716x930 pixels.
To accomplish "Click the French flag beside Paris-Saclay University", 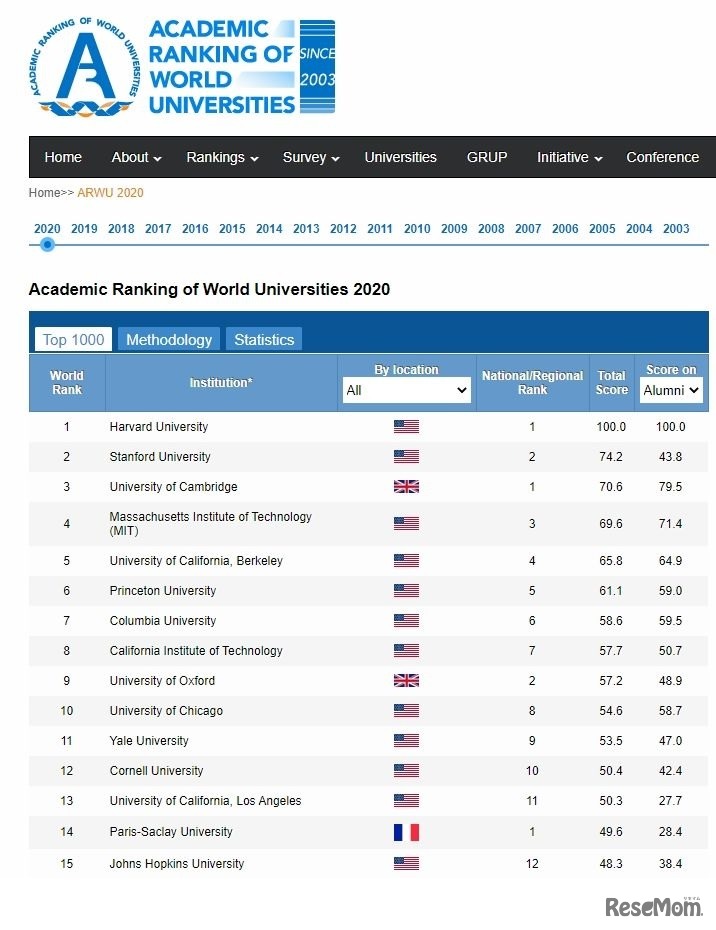I will click(x=405, y=832).
